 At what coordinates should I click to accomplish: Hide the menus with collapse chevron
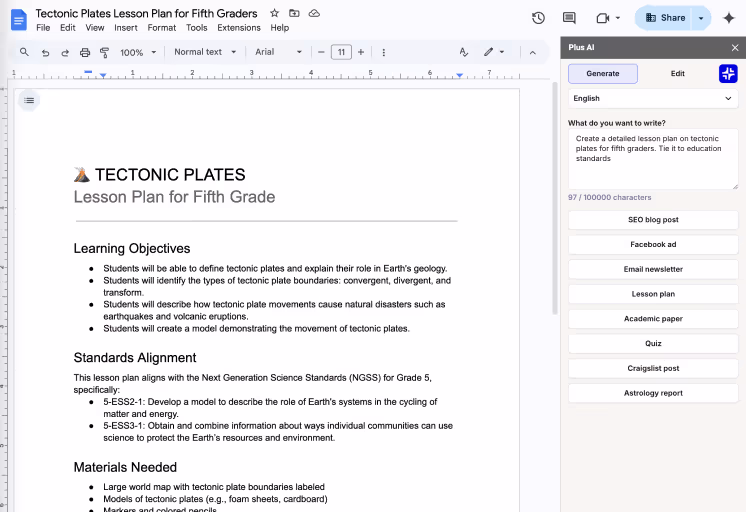533,52
